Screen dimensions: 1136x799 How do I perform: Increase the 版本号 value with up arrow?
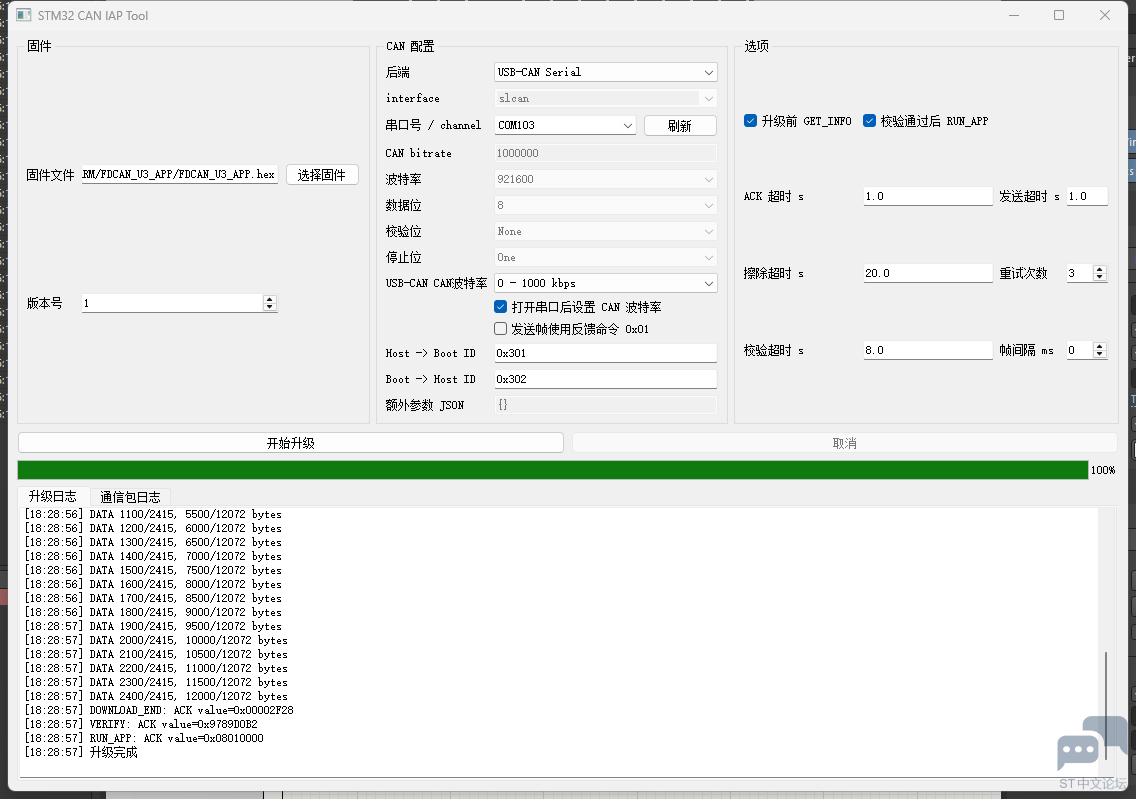click(270, 299)
